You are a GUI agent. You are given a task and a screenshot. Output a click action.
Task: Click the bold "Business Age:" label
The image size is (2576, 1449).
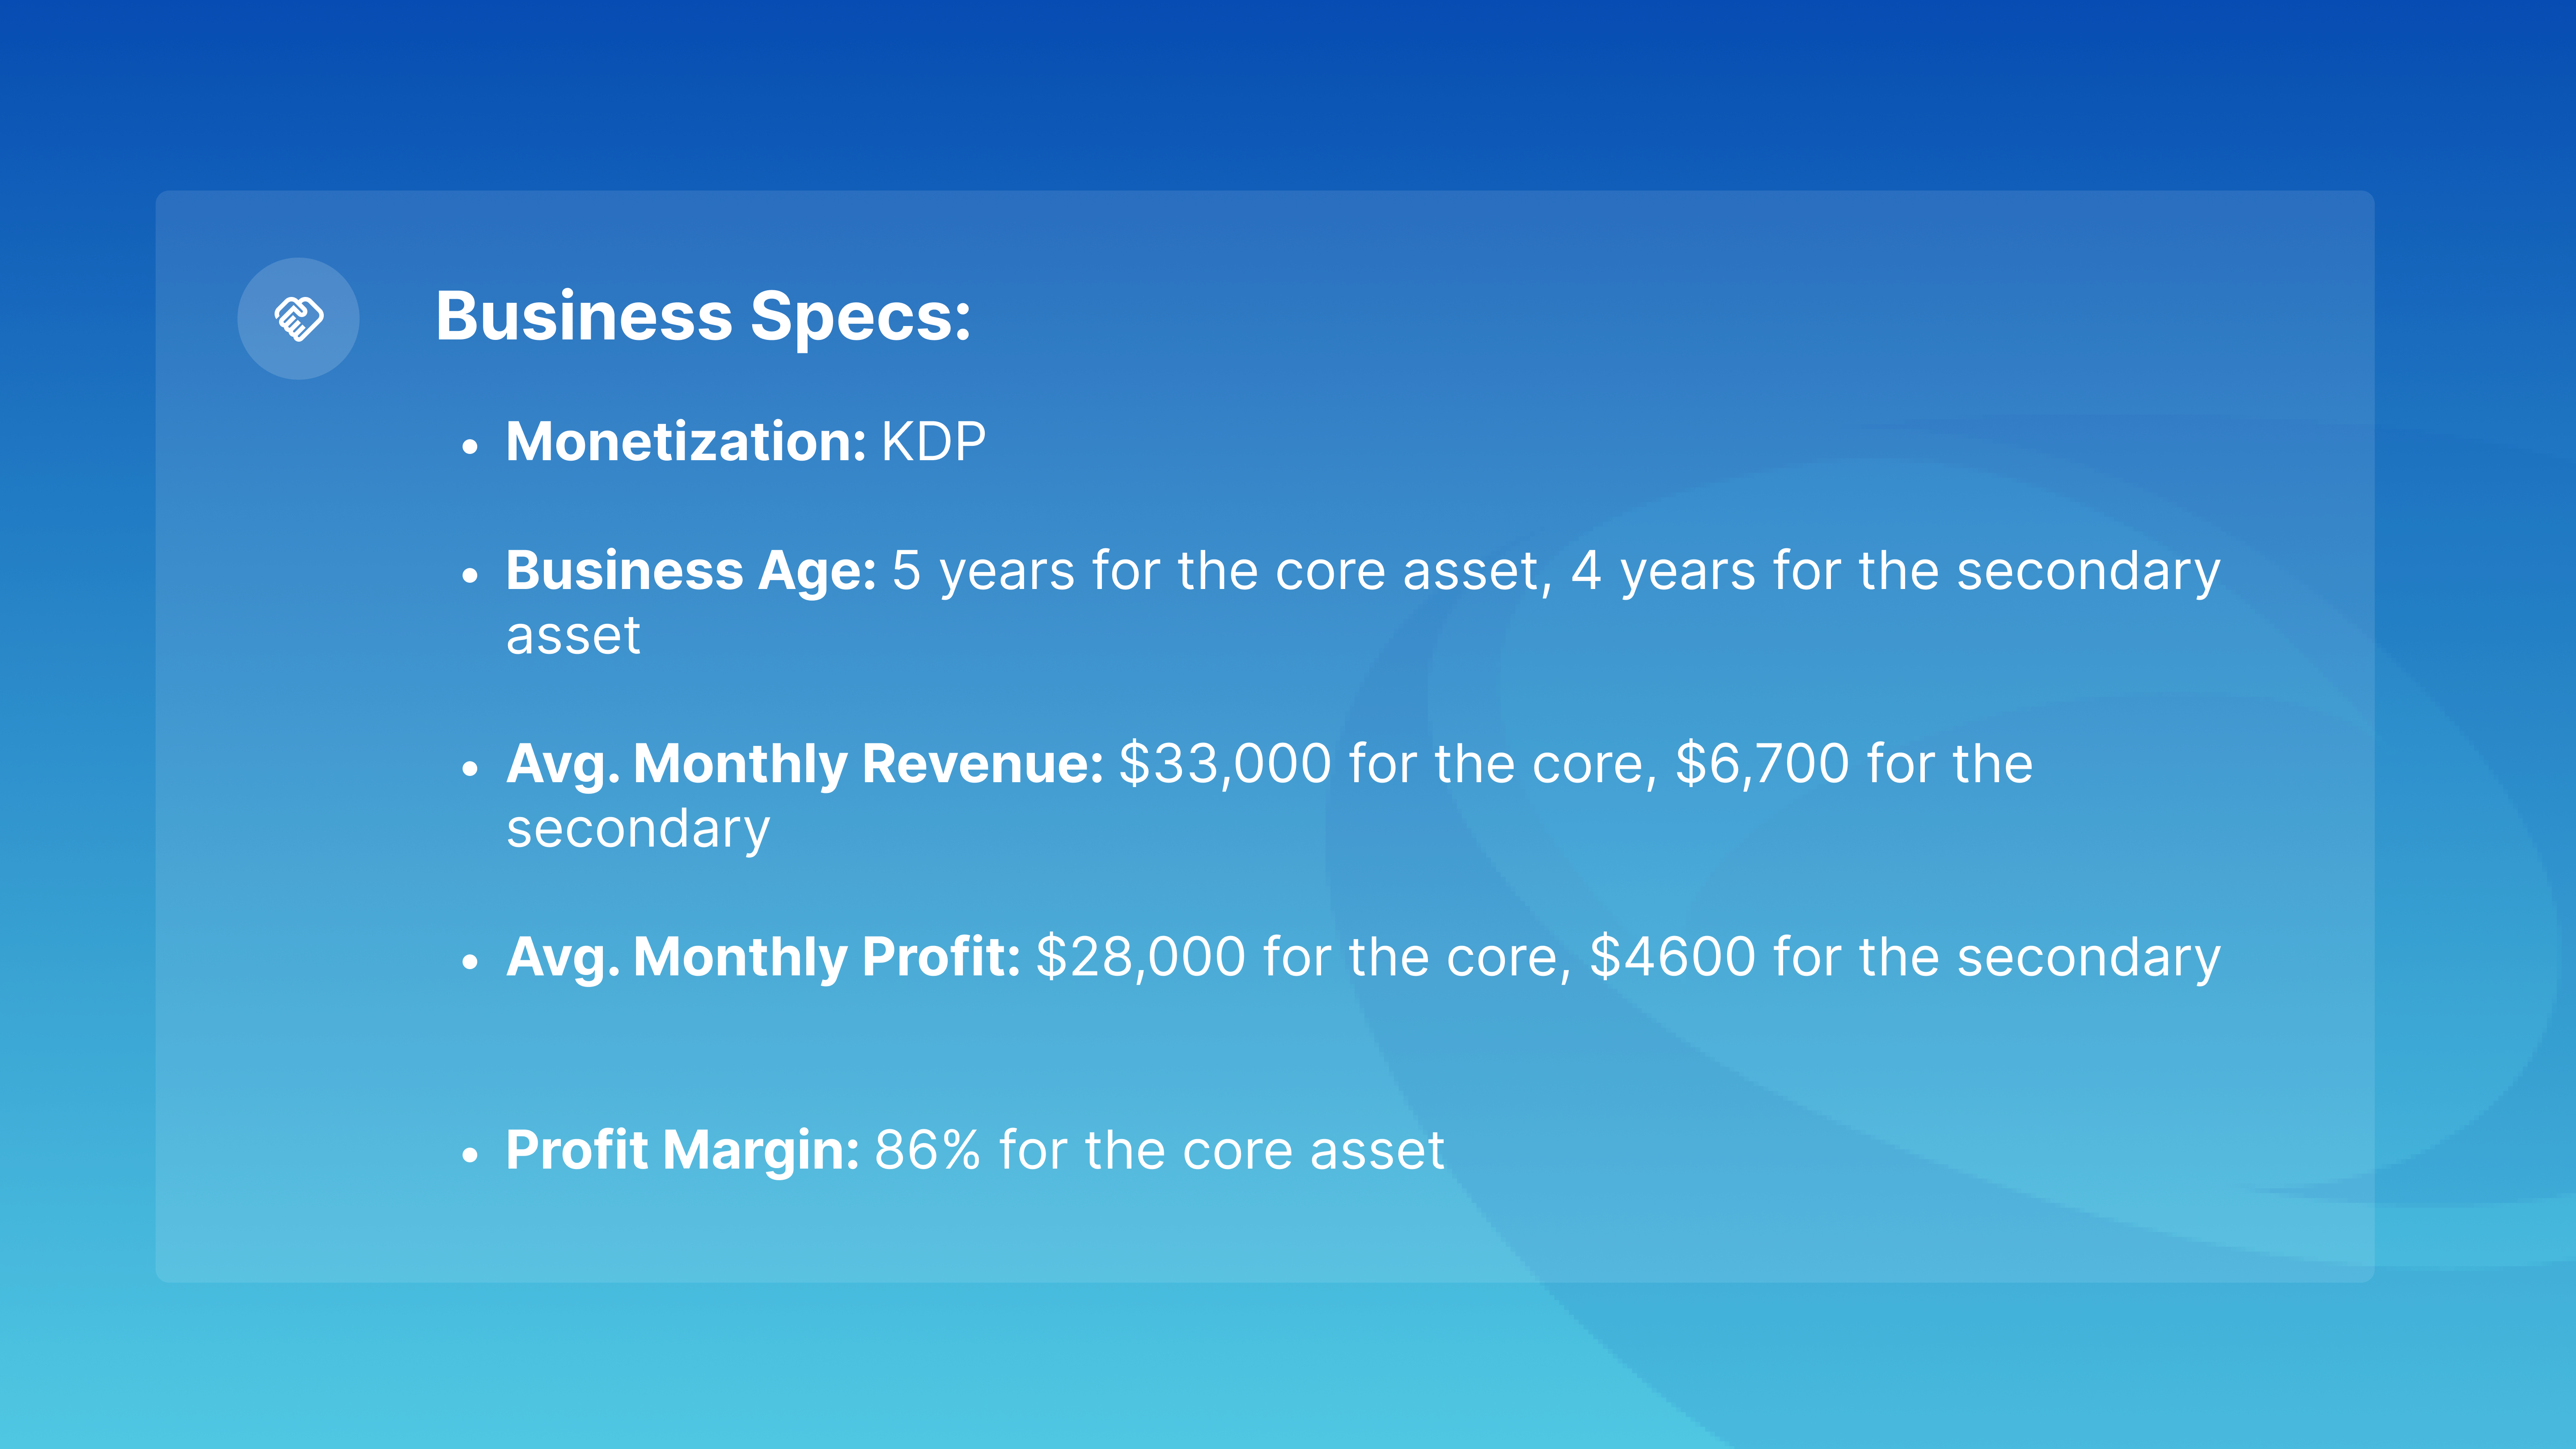click(x=691, y=571)
